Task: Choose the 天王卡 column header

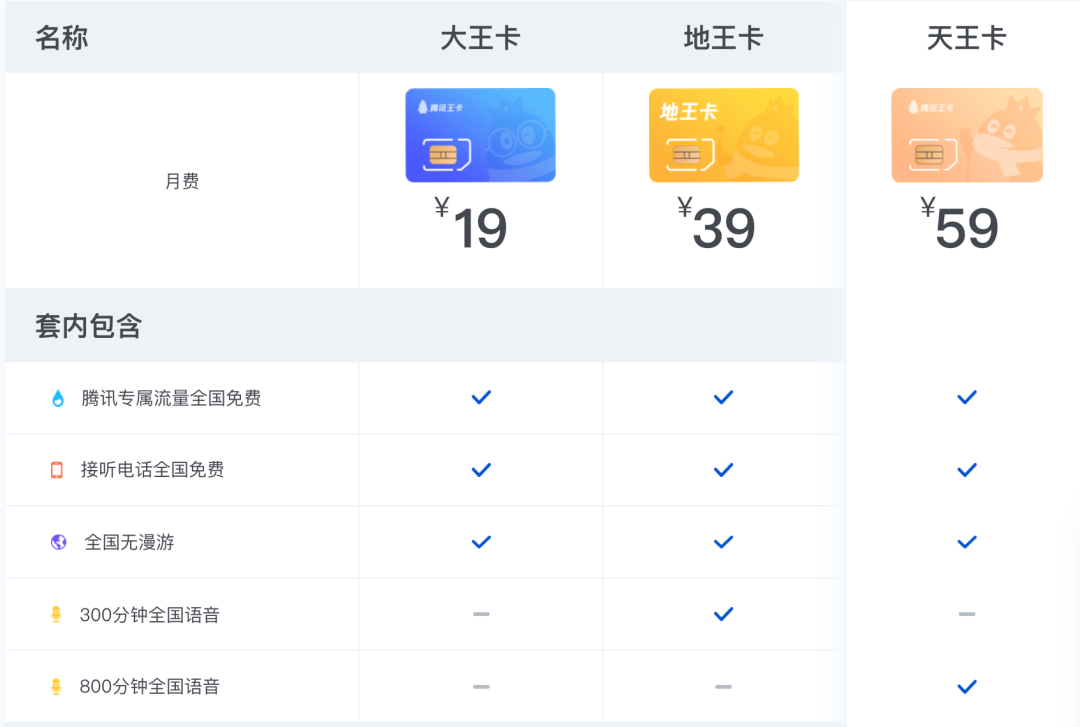Action: [966, 38]
